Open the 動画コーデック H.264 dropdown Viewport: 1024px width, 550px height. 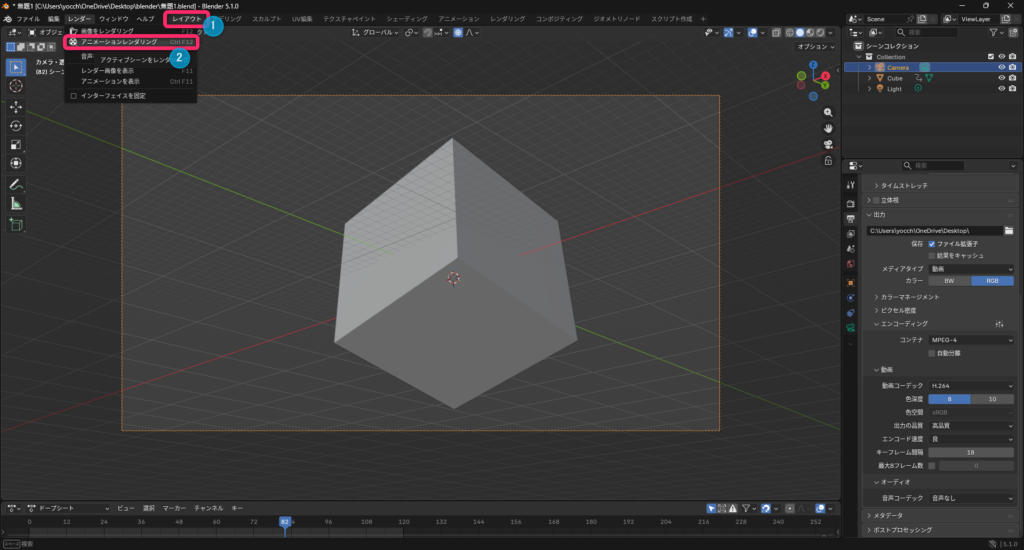click(971, 385)
